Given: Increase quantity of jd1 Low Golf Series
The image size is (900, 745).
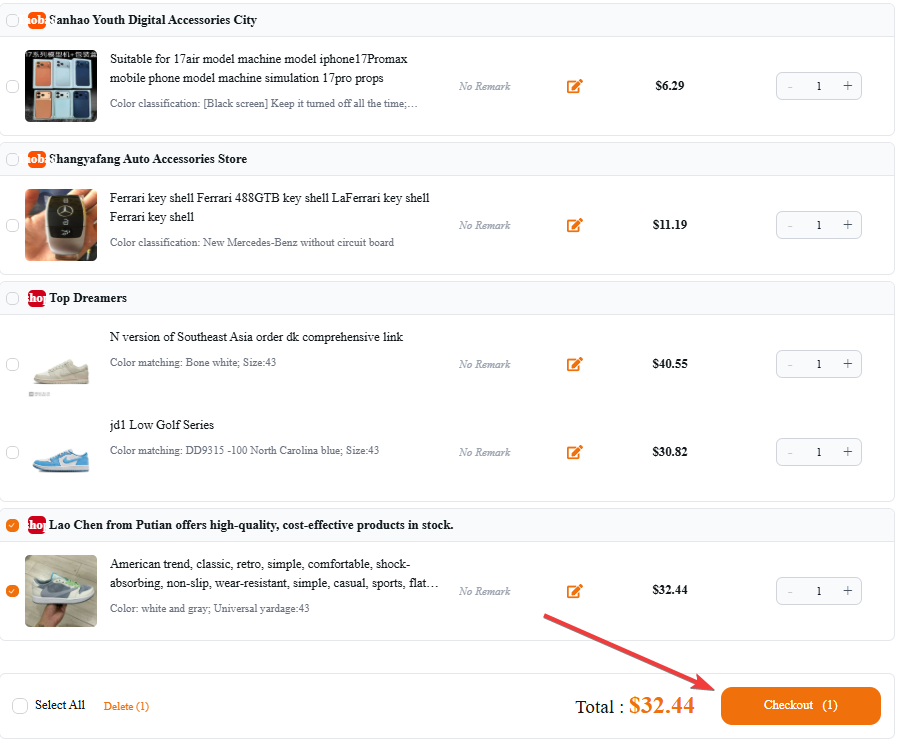Looking at the screenshot, I should point(847,452).
